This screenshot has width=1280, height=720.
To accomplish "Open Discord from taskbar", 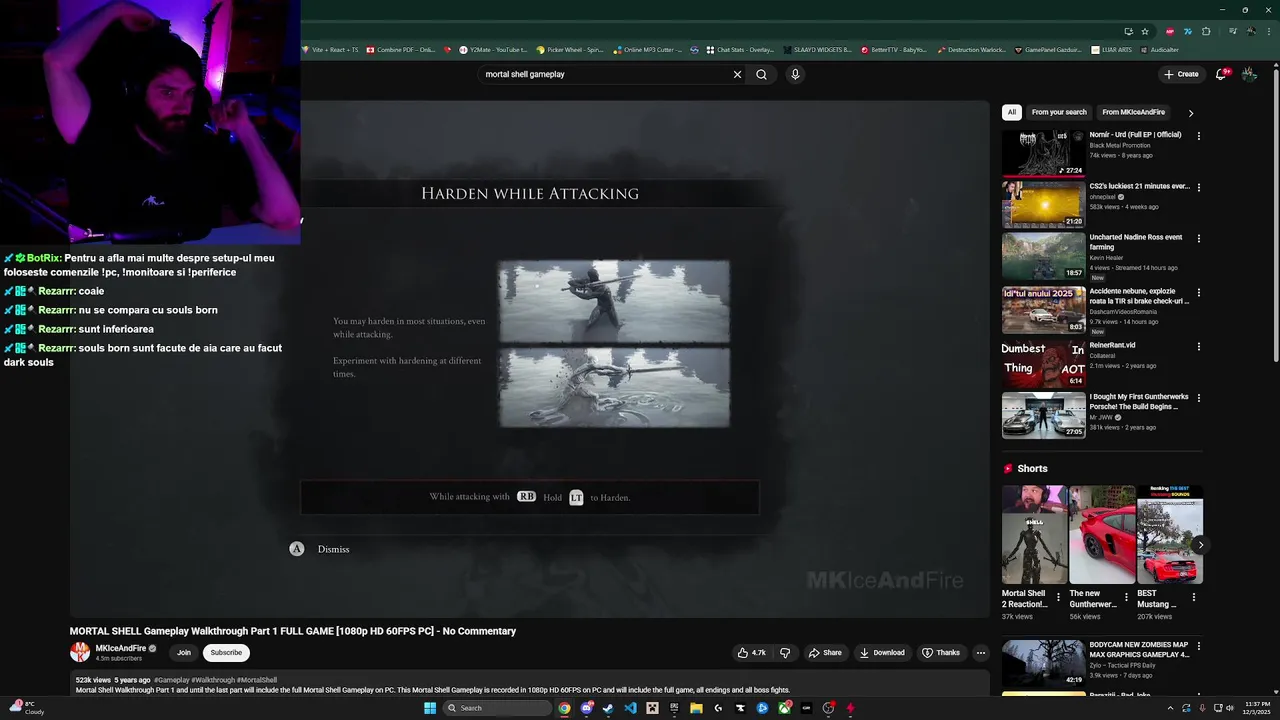I will [x=587, y=708].
